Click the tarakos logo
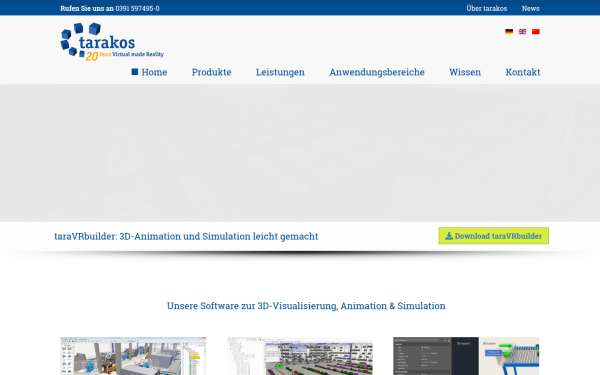The width and height of the screenshot is (600, 375). pos(112,42)
